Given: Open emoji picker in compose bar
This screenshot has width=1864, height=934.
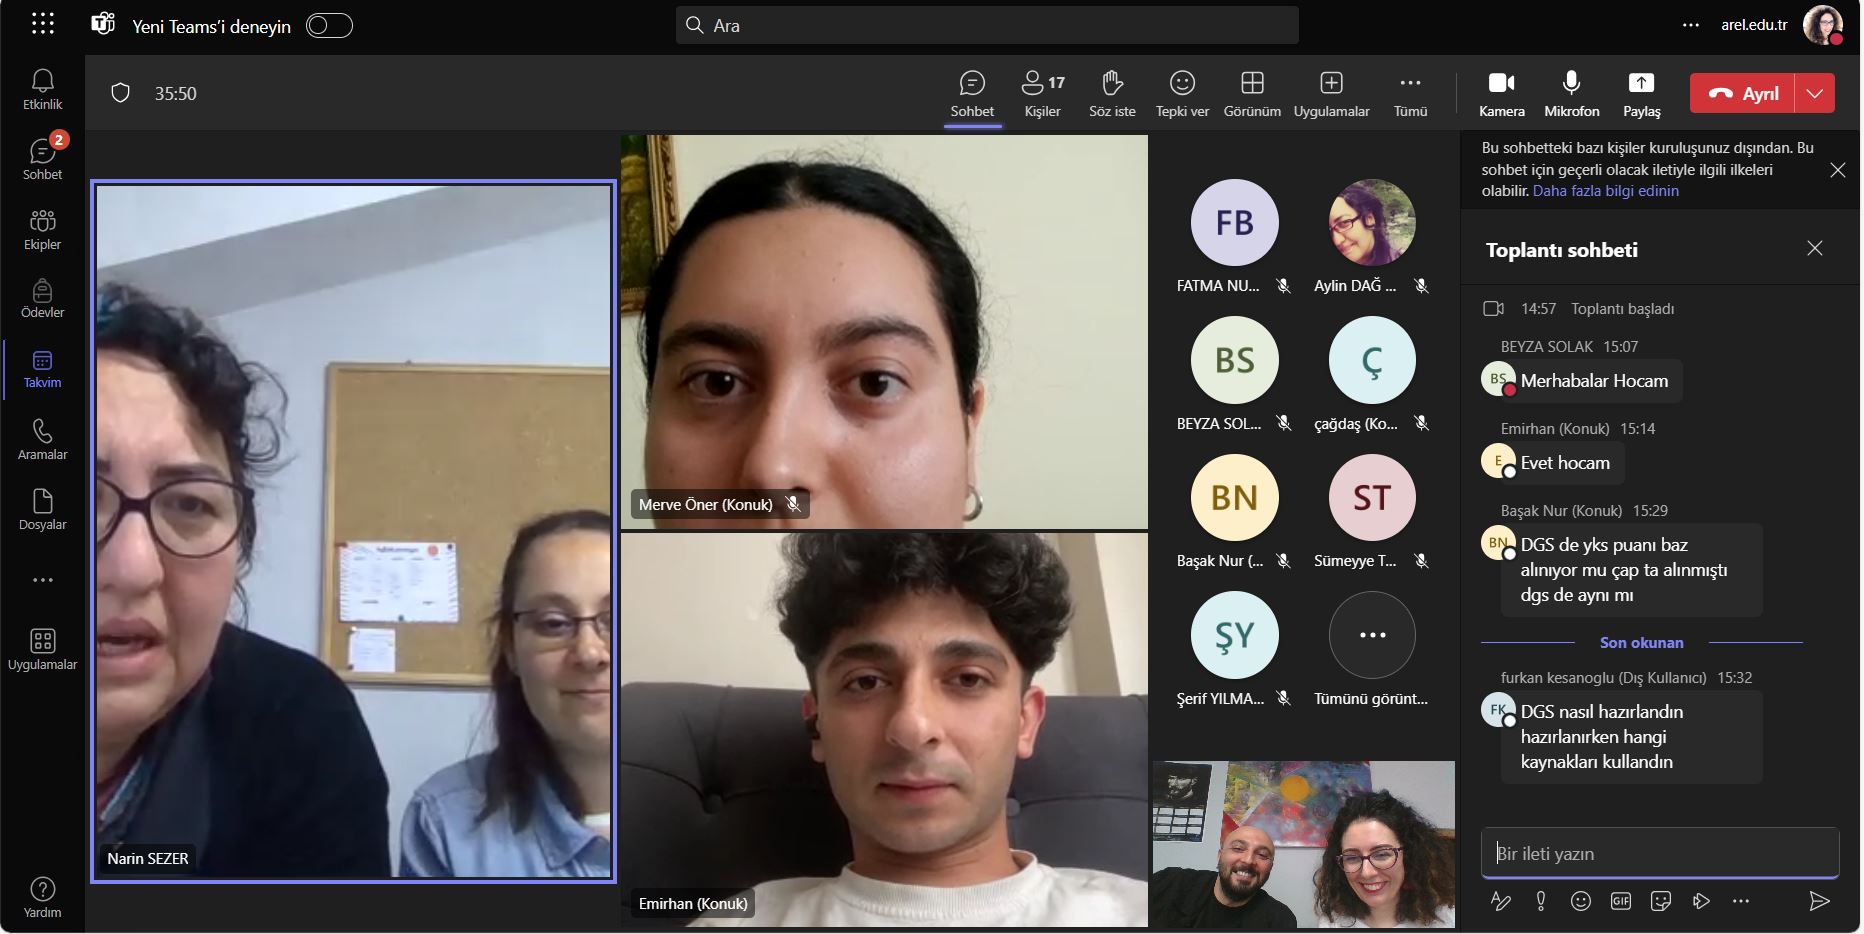Looking at the screenshot, I should 1581,901.
